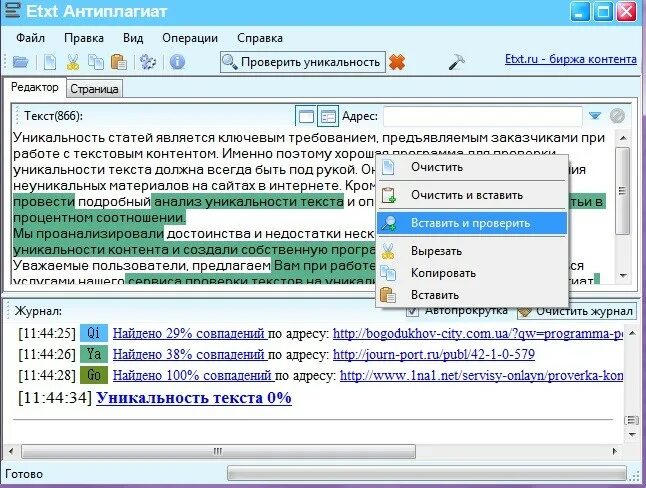646x488 pixels.
Task: Open the Файл menu
Action: [x=30, y=38]
